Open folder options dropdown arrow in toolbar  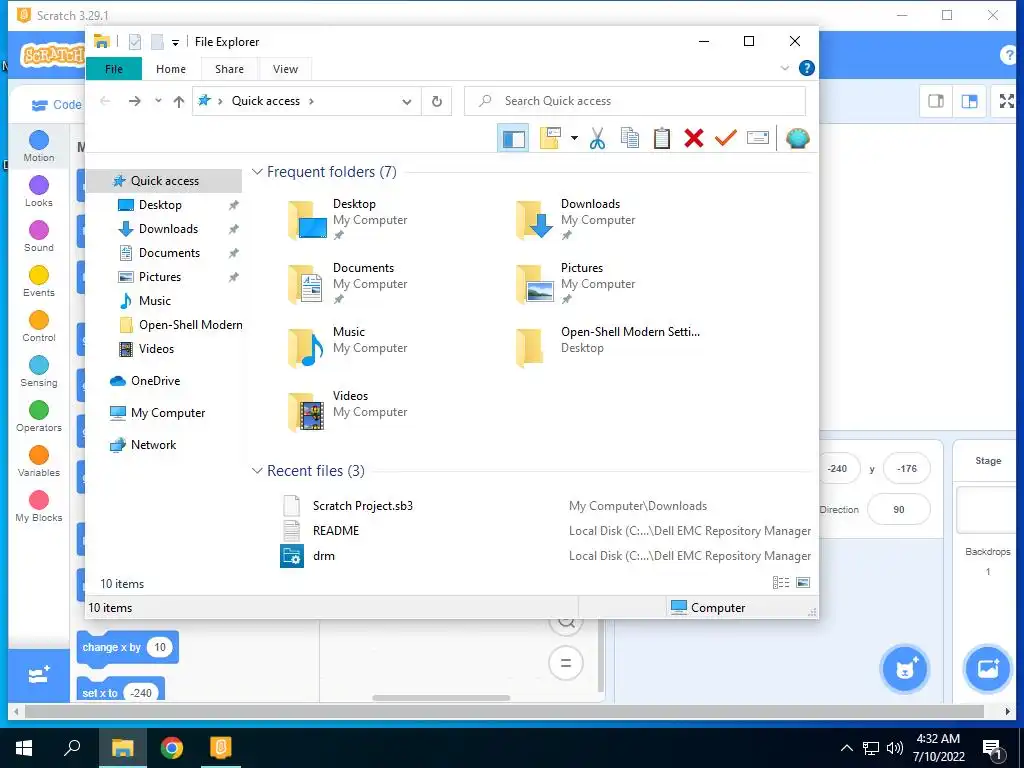point(574,138)
